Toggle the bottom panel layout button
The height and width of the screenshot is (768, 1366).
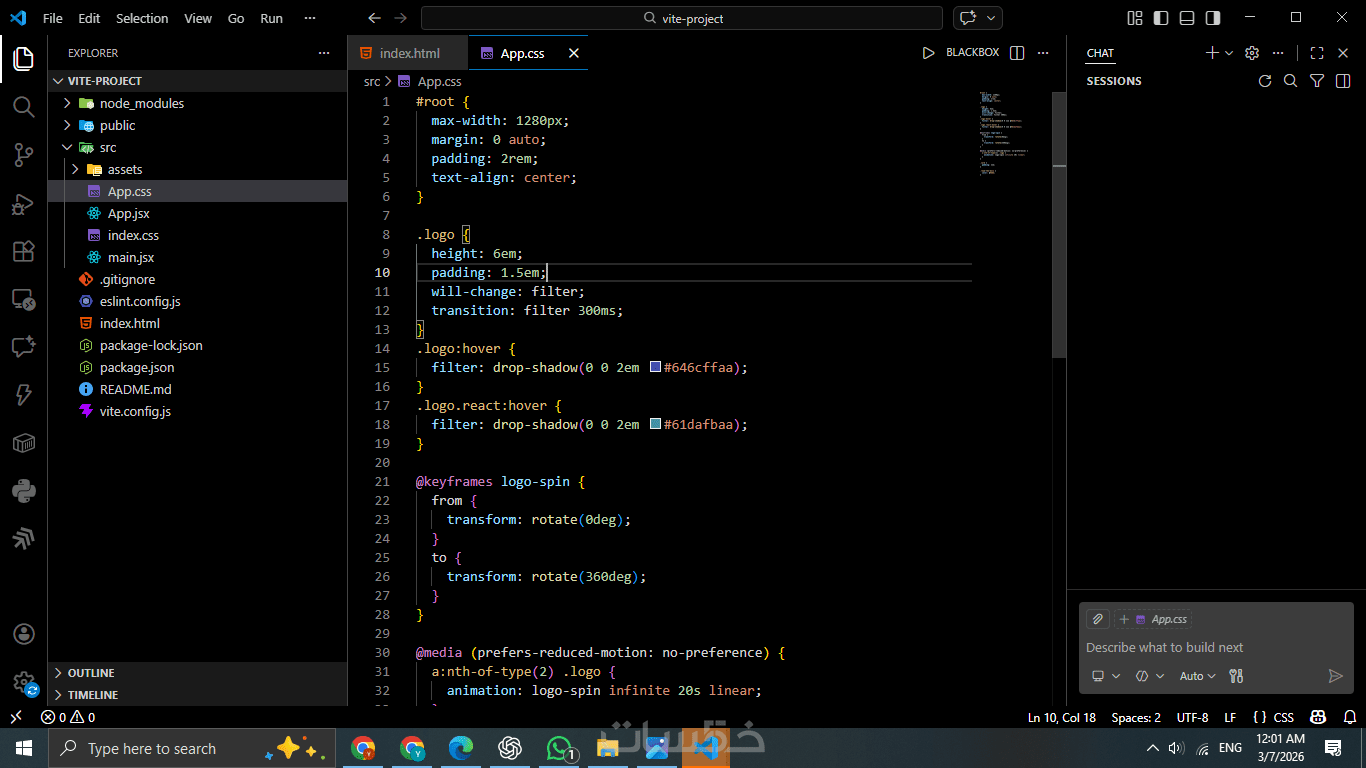(1187, 18)
